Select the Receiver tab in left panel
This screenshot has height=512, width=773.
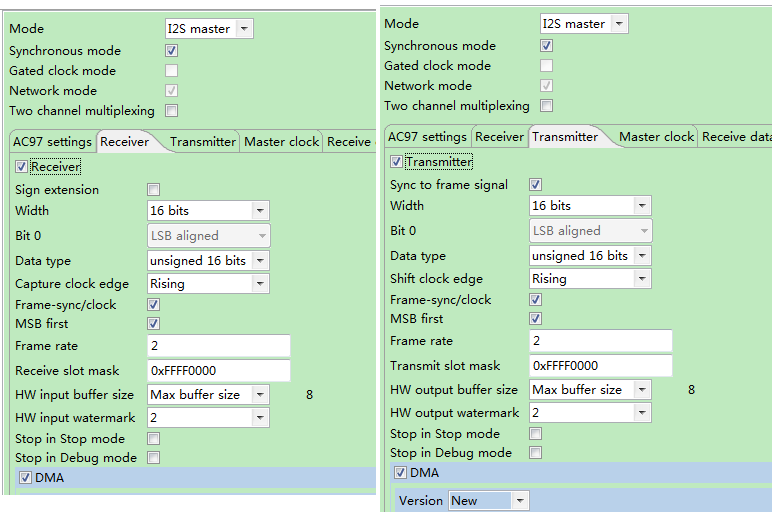click(x=125, y=142)
